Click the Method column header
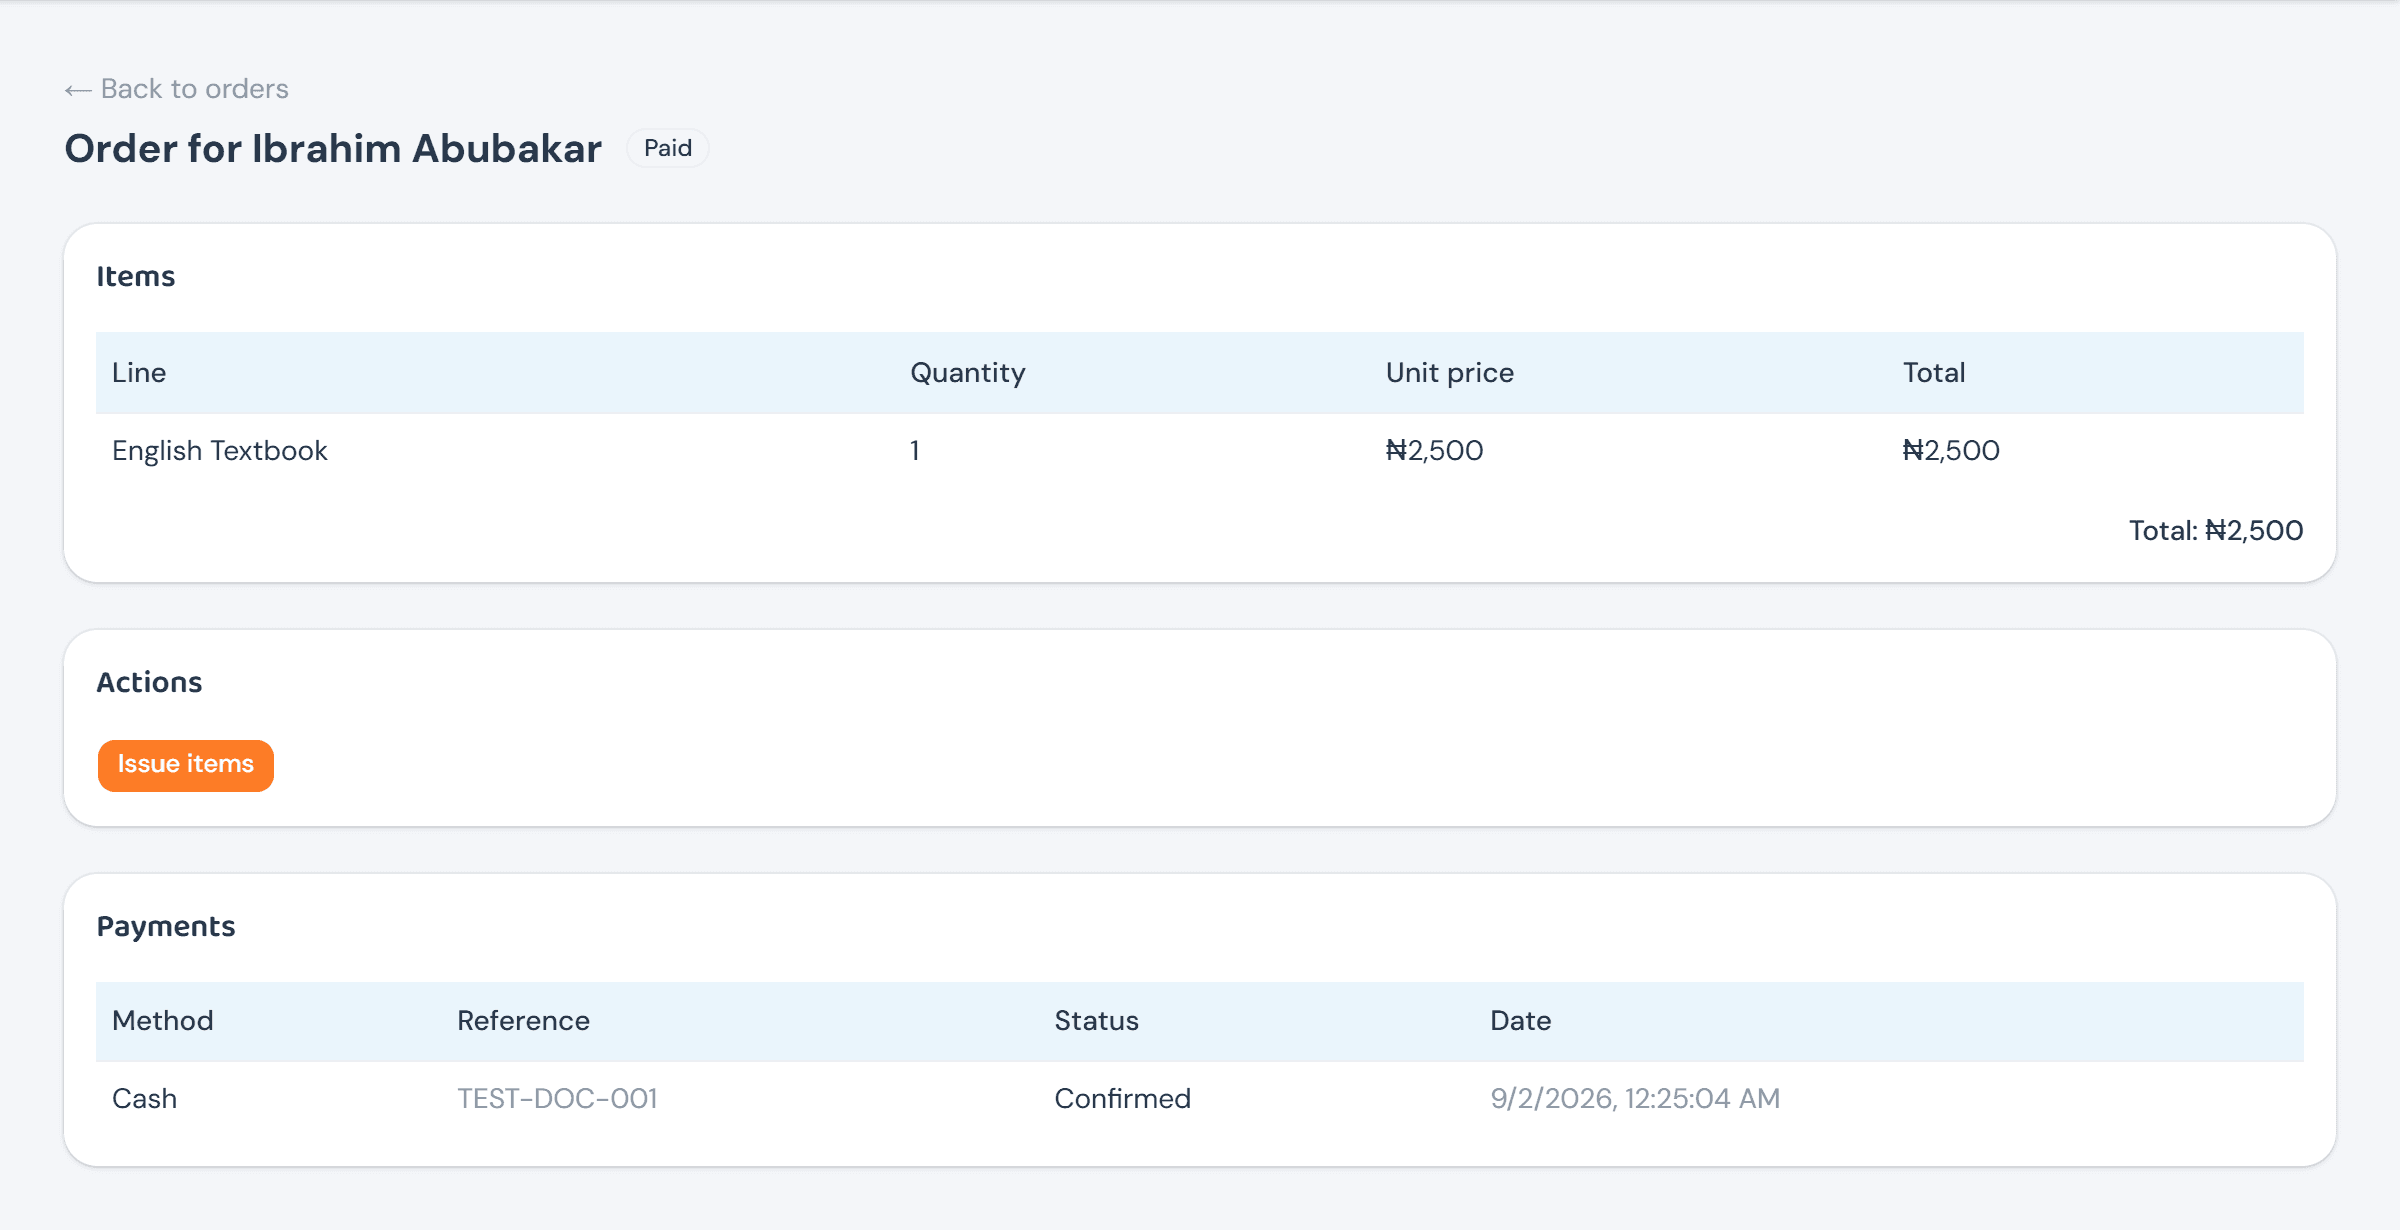Viewport: 2400px width, 1230px height. 163,1021
